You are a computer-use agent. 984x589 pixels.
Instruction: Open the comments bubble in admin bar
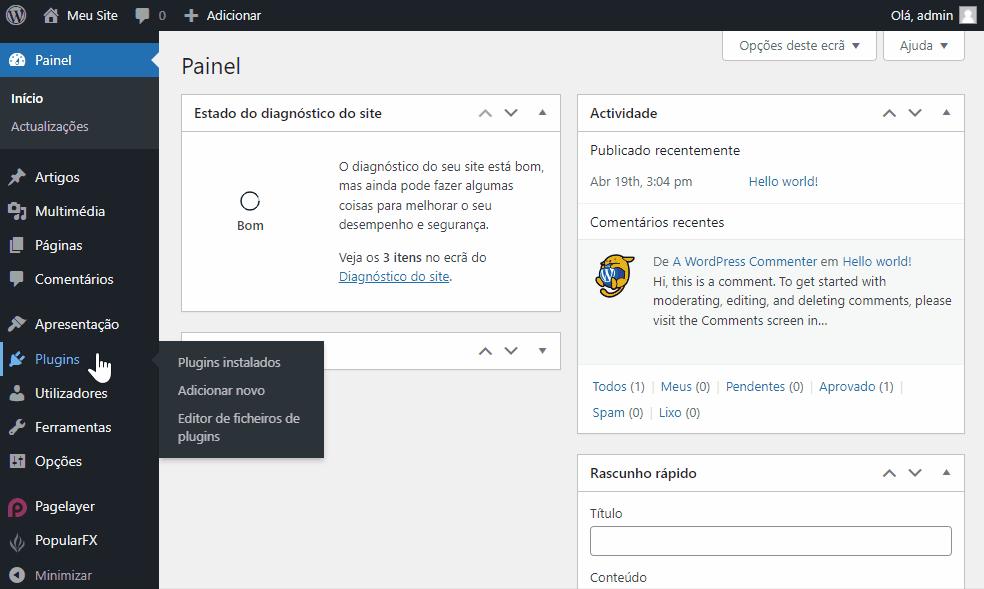pos(142,16)
